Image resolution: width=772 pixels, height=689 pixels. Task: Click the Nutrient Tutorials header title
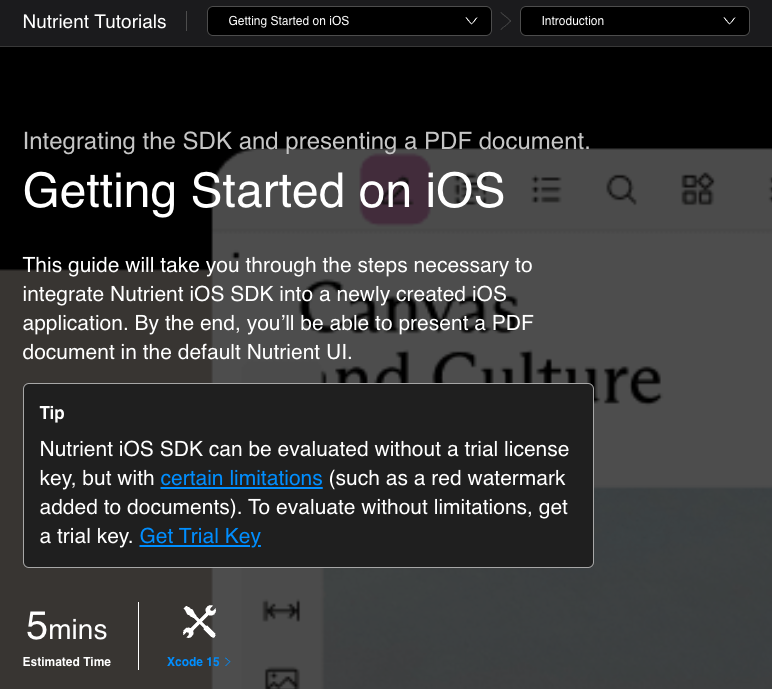point(94,21)
